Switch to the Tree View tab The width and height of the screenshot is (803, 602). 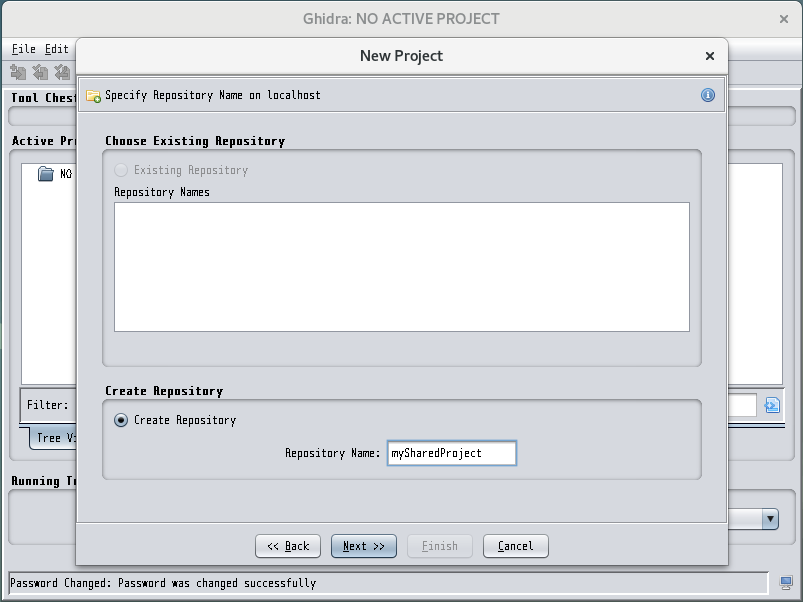pyautogui.click(x=53, y=438)
